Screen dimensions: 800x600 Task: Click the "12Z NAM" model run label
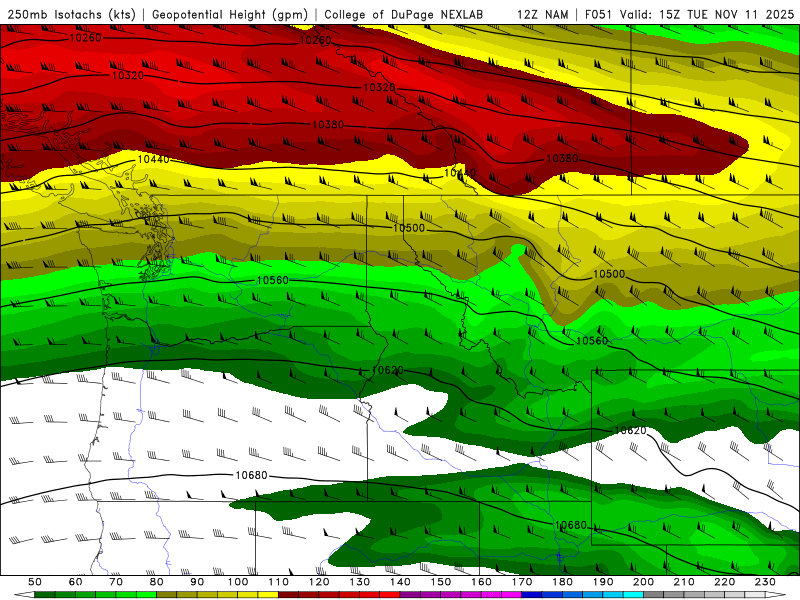click(x=542, y=14)
